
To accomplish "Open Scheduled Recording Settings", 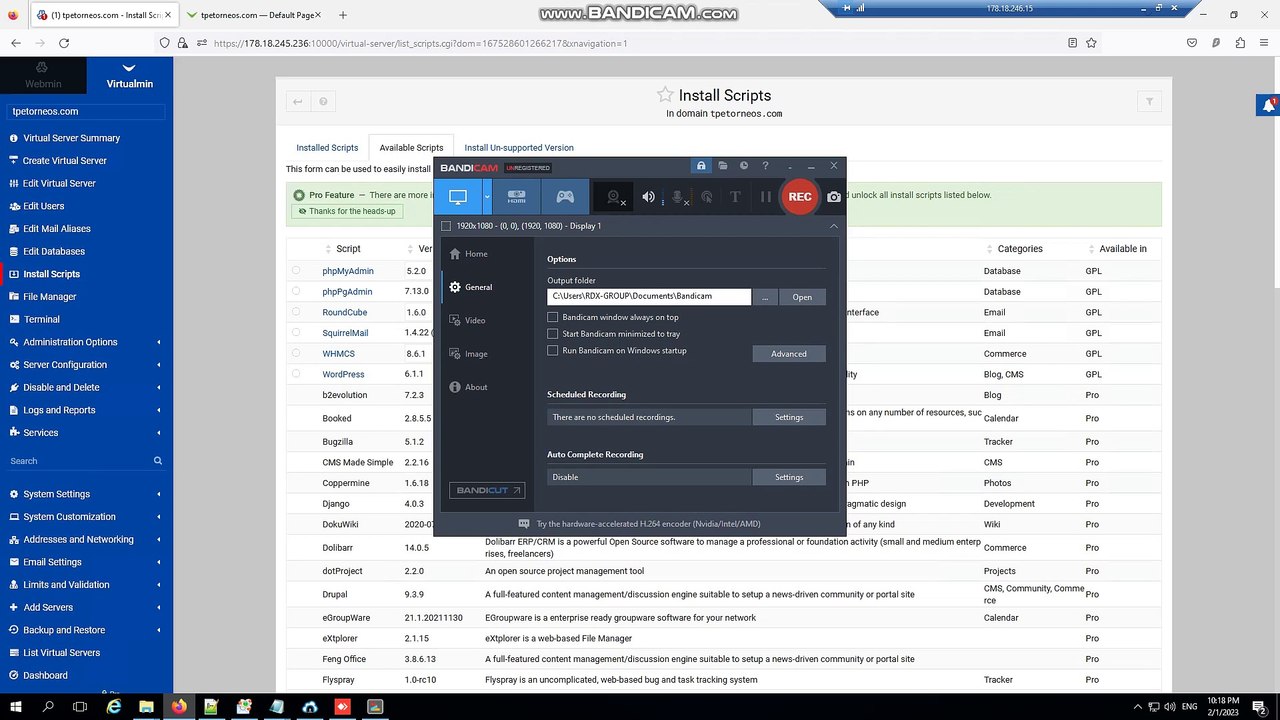I will [x=789, y=417].
